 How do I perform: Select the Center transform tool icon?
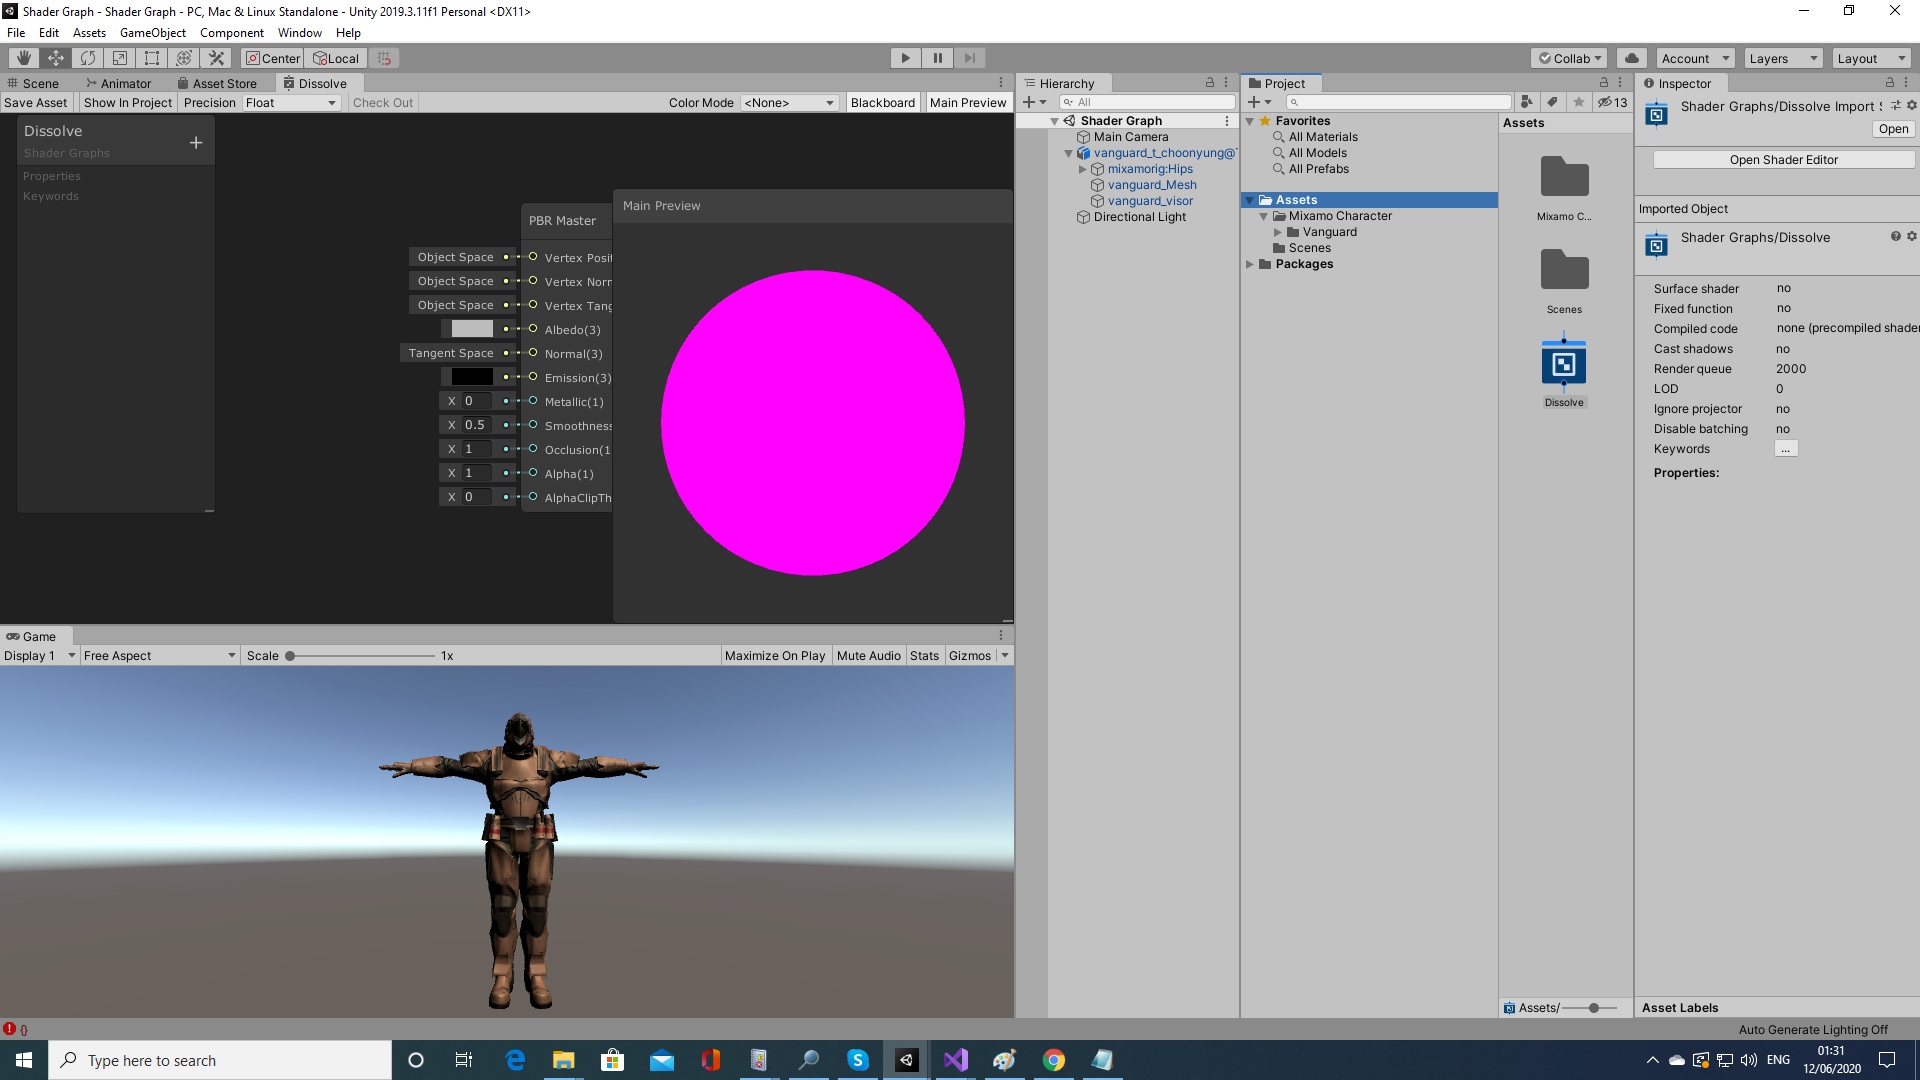click(x=273, y=58)
